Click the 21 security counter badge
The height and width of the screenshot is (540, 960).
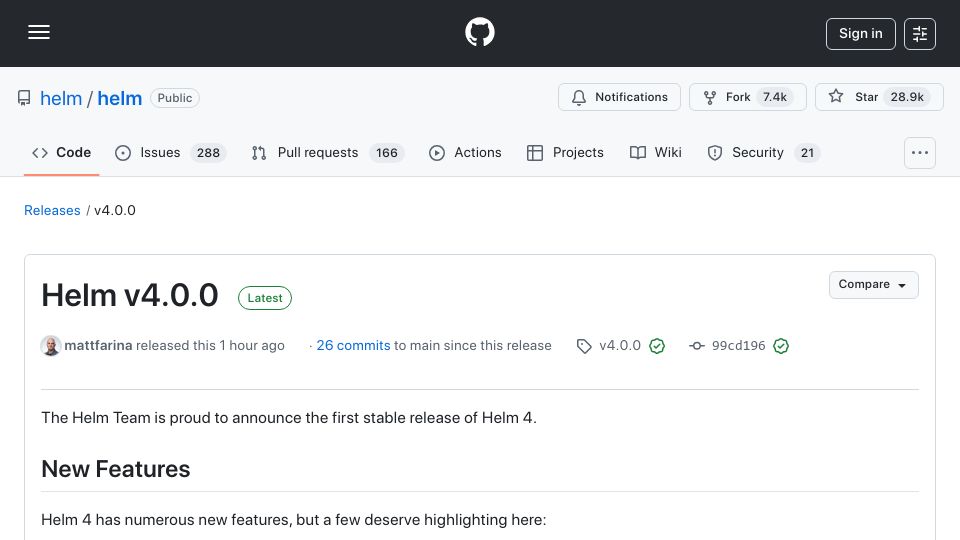pos(807,153)
